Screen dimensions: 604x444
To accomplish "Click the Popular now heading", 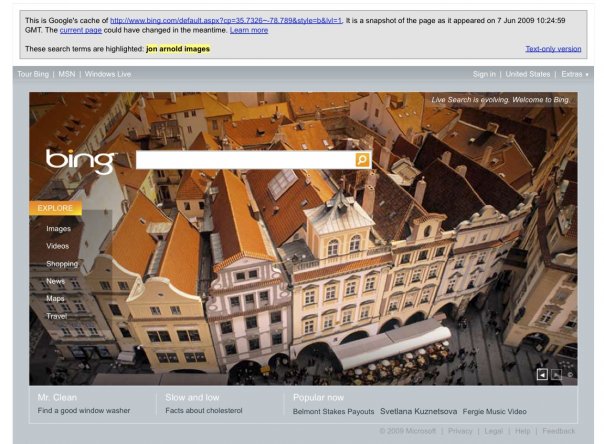I will click(318, 397).
